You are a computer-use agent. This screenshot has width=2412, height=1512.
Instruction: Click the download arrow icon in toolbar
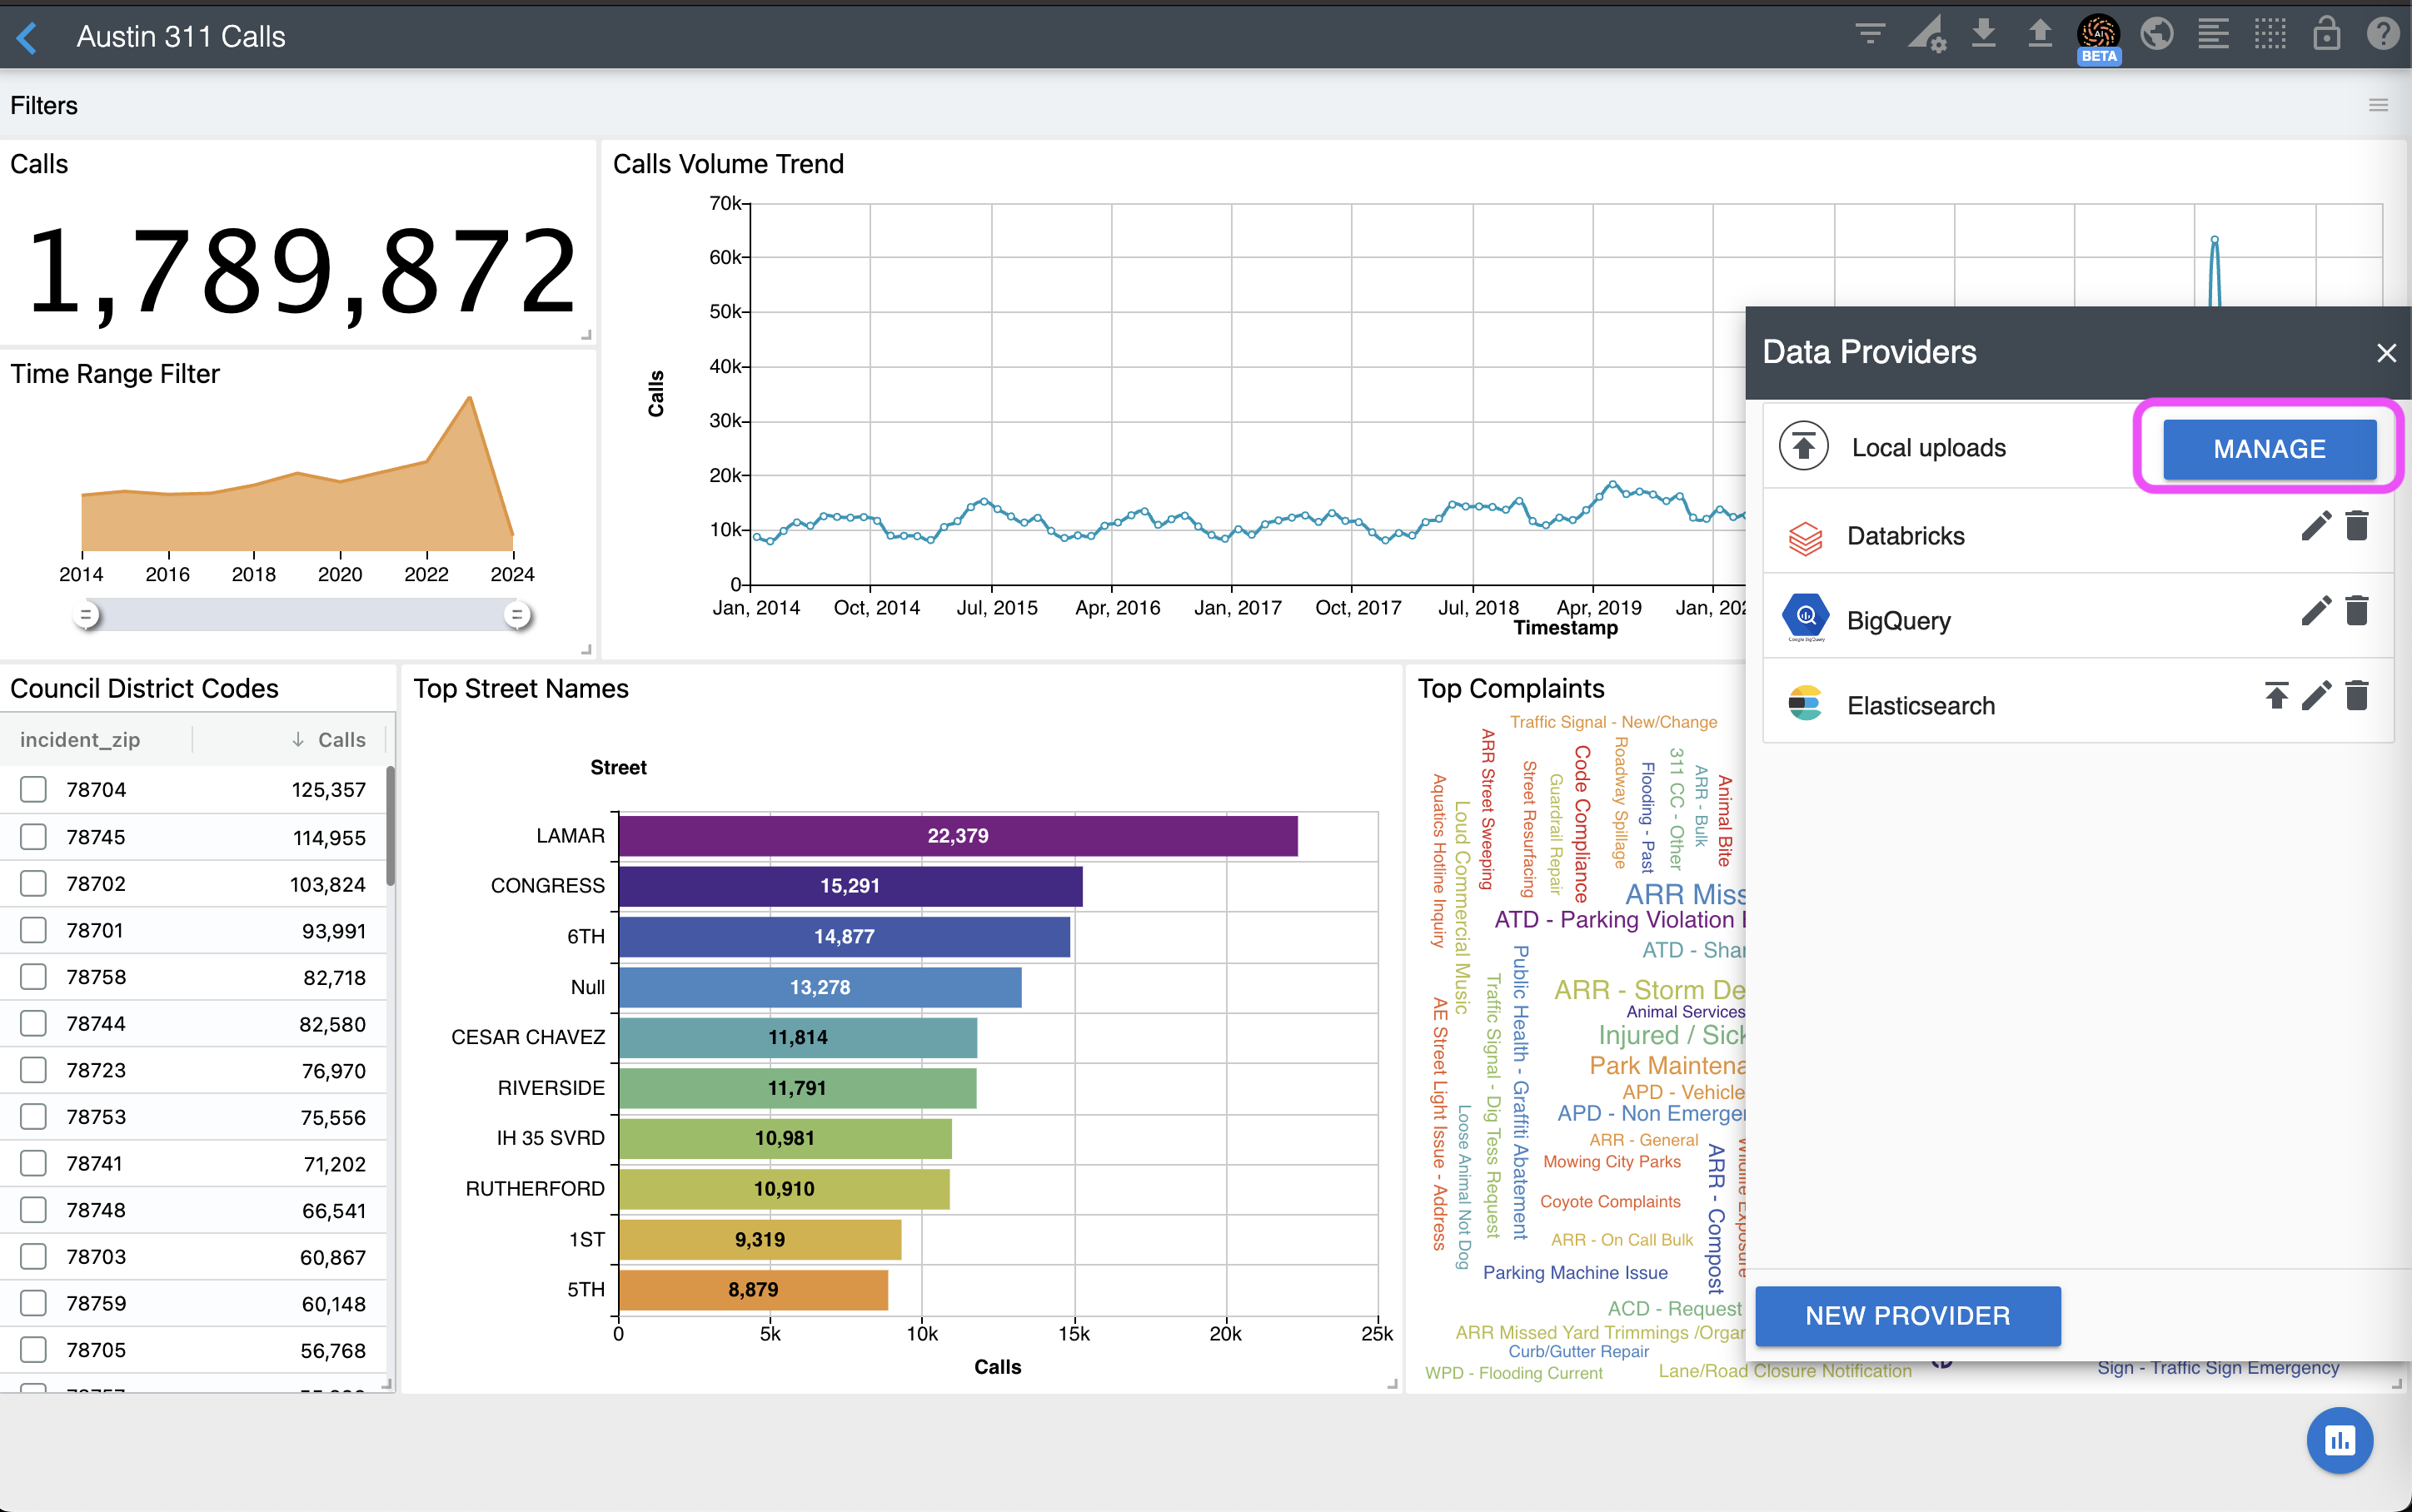(x=1984, y=35)
